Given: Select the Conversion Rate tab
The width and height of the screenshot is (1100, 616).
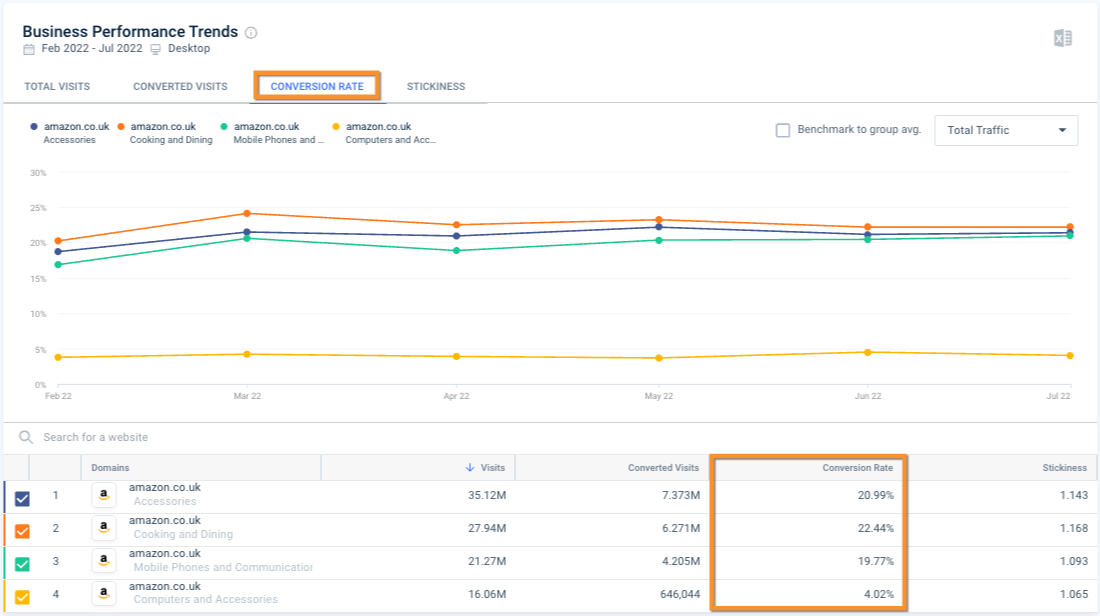Looking at the screenshot, I should click(x=317, y=86).
